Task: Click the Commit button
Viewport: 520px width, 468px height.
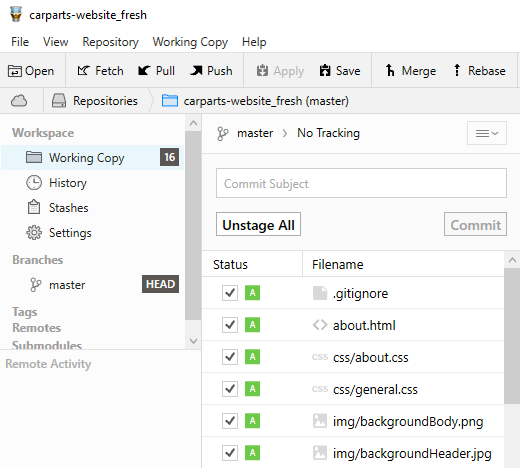Action: (x=475, y=224)
